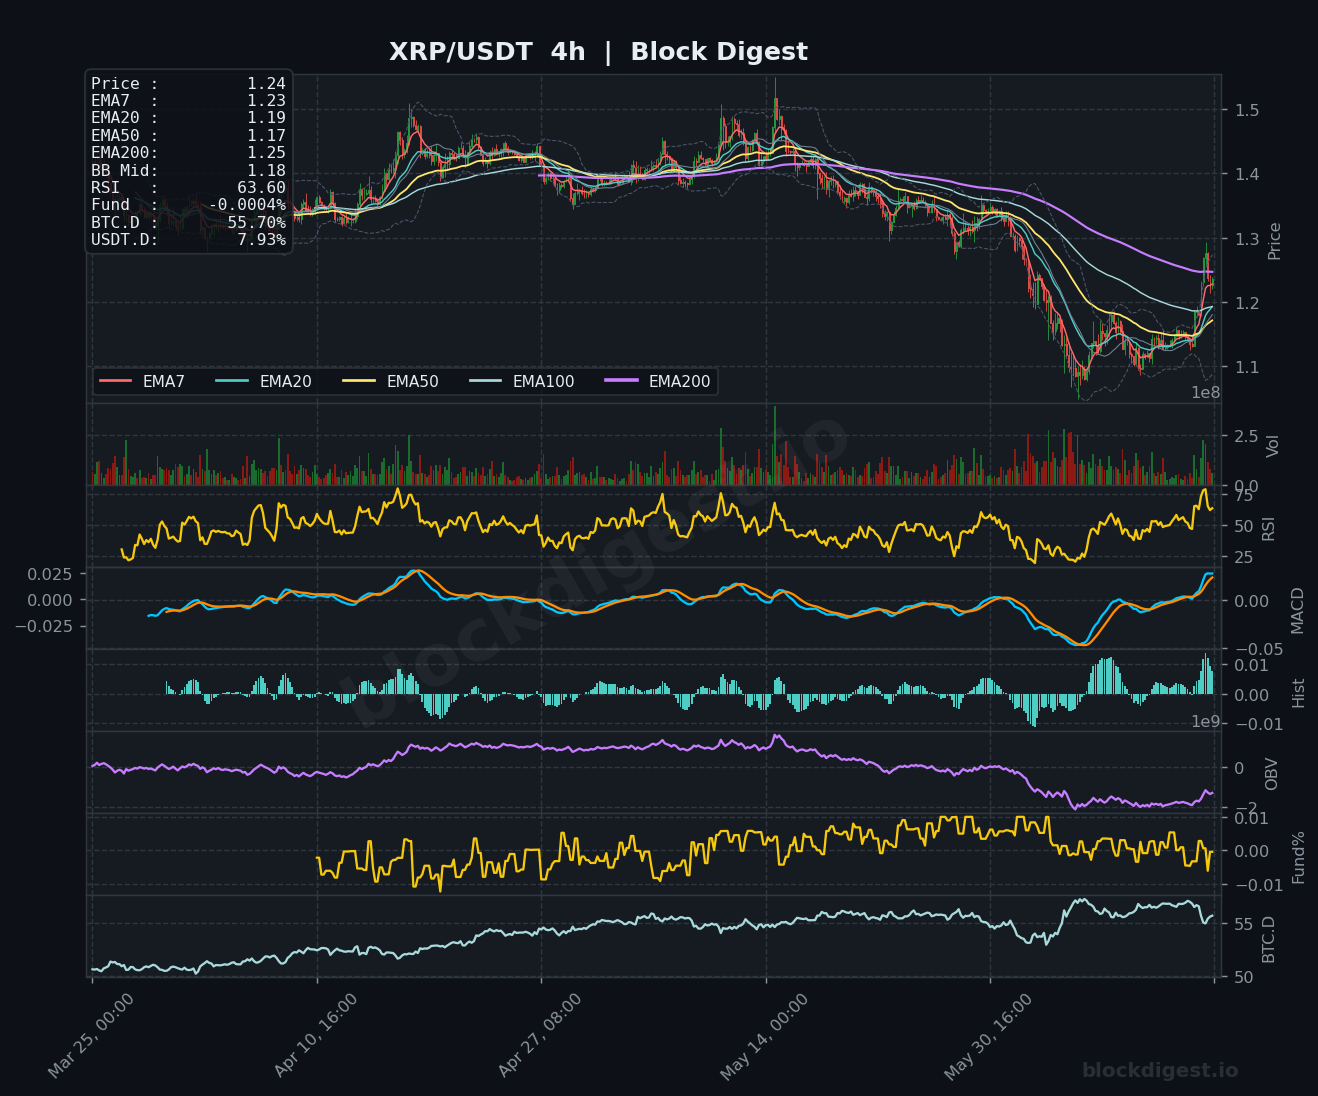1318x1096 pixels.
Task: Select the EMA20 1.19 row in info box
Action: [x=188, y=118]
